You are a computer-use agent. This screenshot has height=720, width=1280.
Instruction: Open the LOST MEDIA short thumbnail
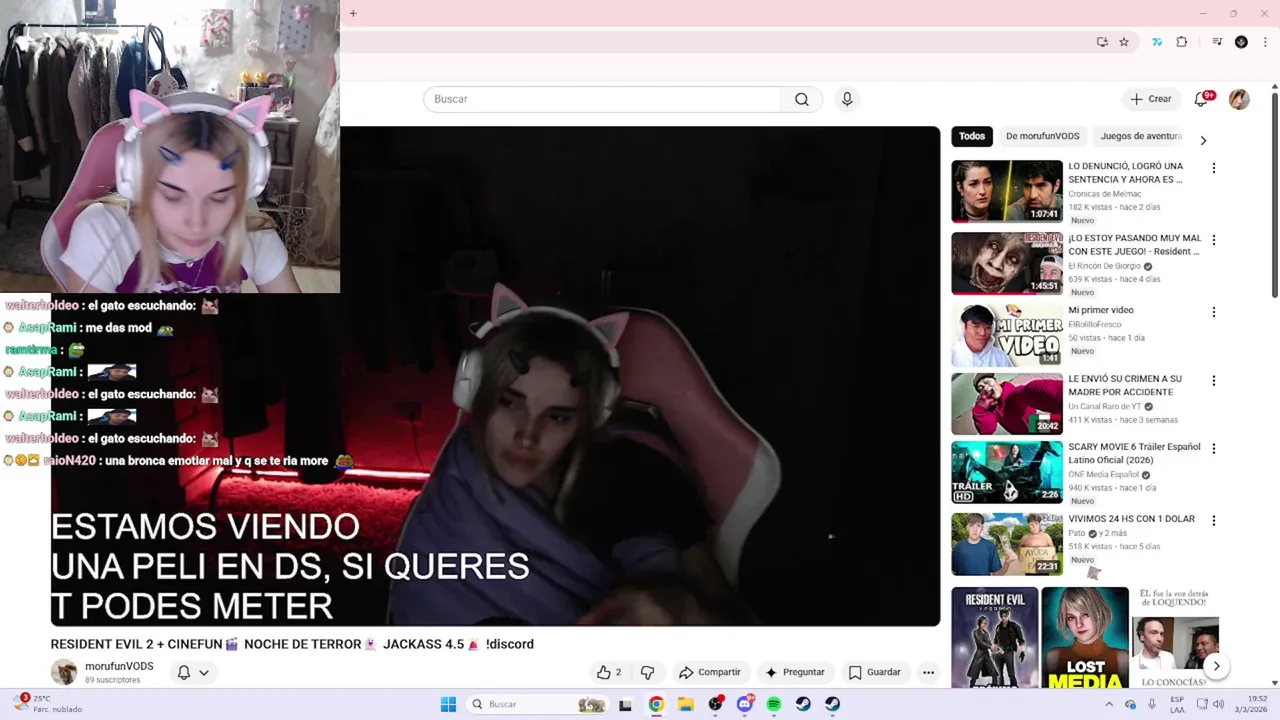1085,638
